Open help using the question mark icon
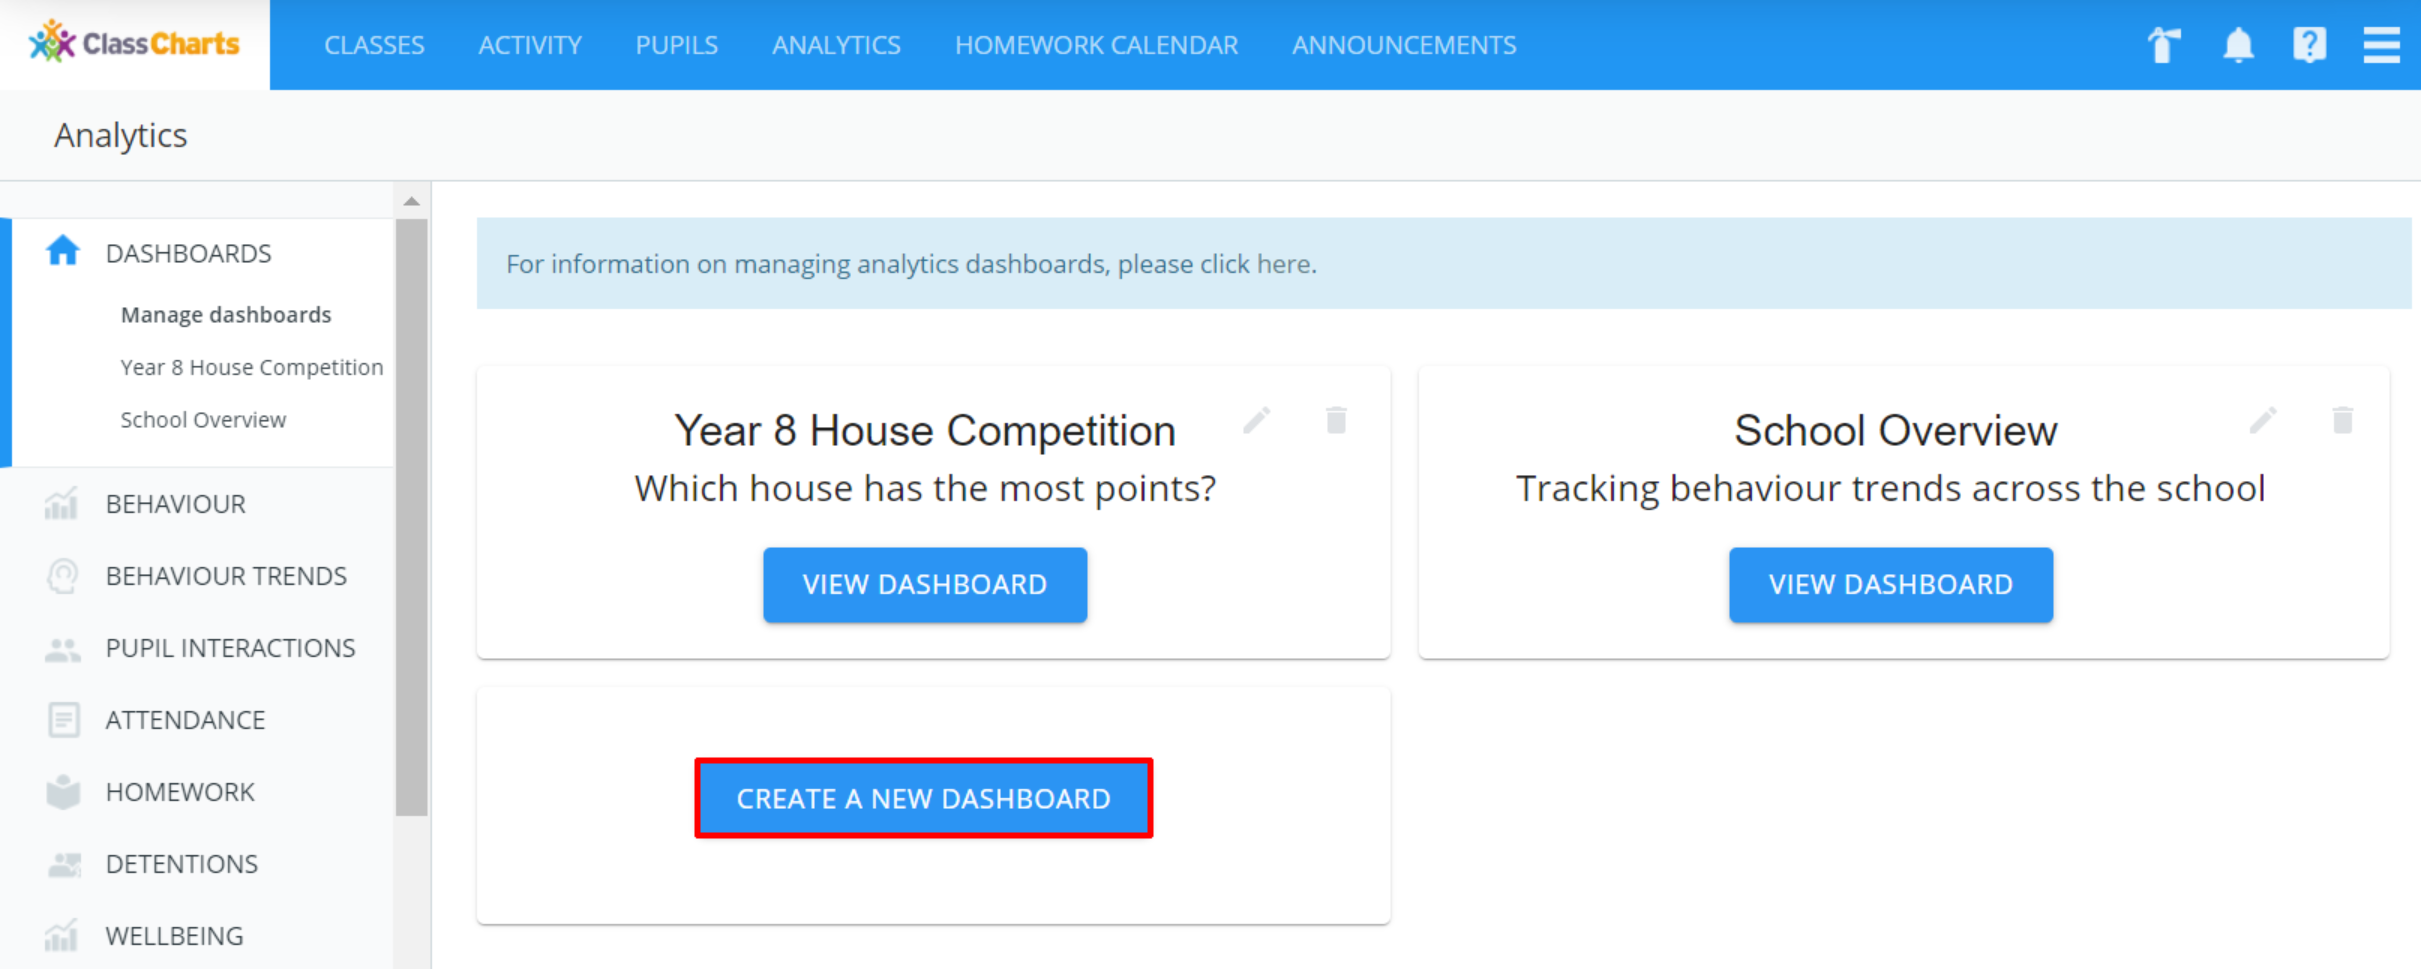 click(2309, 45)
